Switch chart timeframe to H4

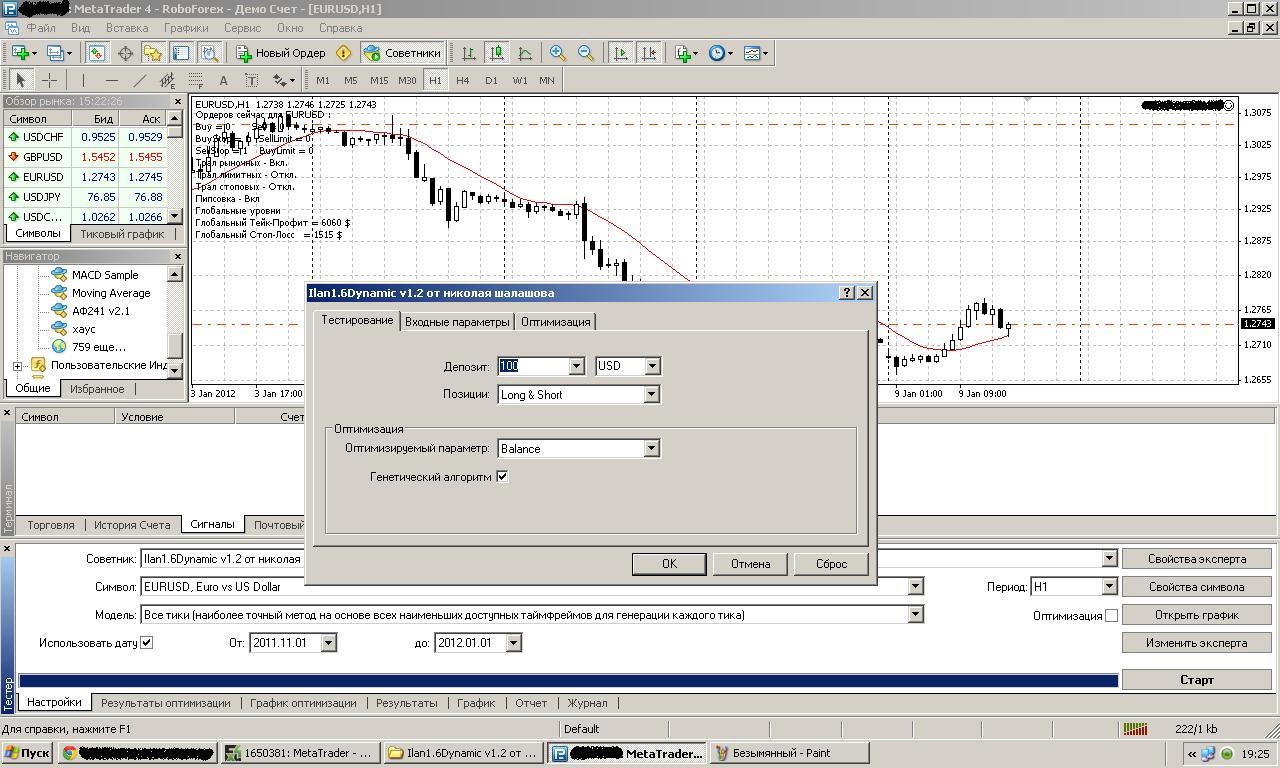pos(463,80)
